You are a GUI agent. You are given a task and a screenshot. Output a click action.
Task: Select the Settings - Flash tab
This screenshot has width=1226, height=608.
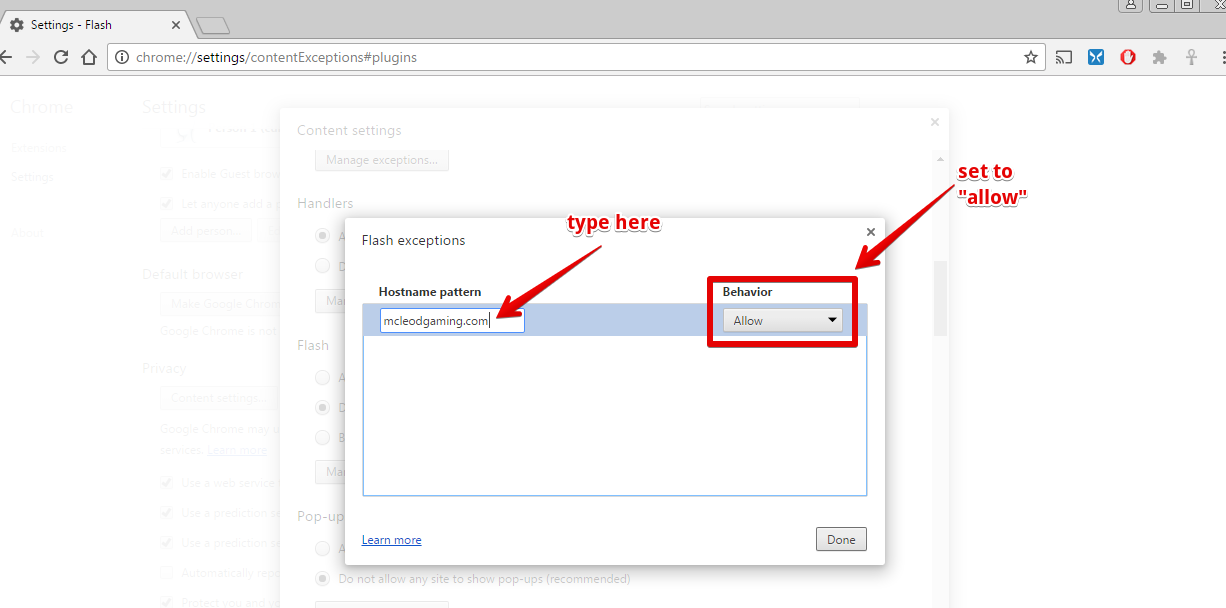pos(90,24)
